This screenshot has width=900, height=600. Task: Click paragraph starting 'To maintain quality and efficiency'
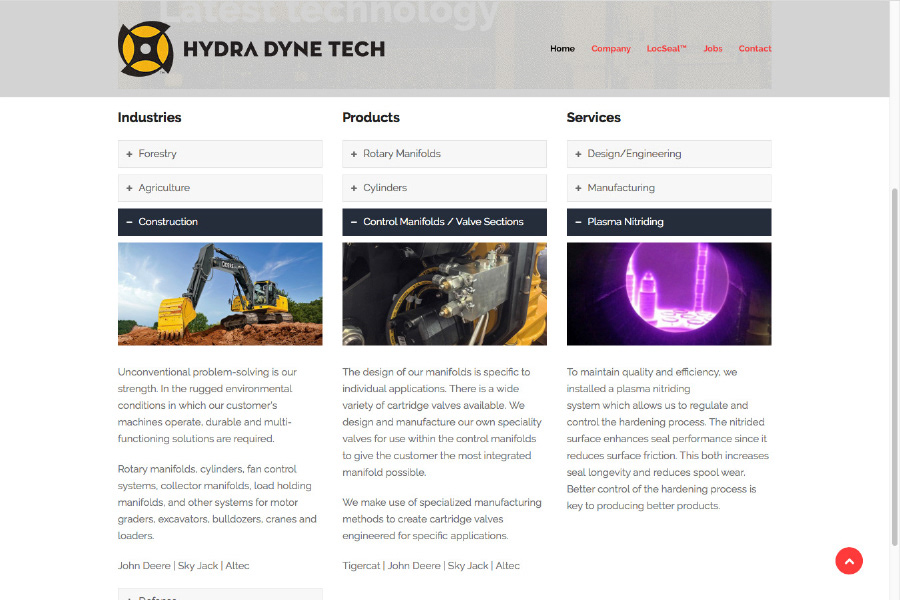click(668, 439)
